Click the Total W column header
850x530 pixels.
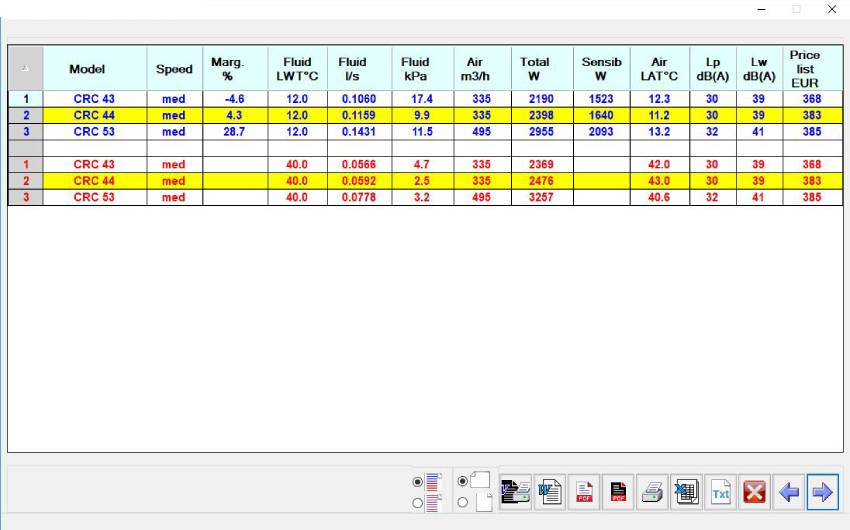pyautogui.click(x=542, y=68)
